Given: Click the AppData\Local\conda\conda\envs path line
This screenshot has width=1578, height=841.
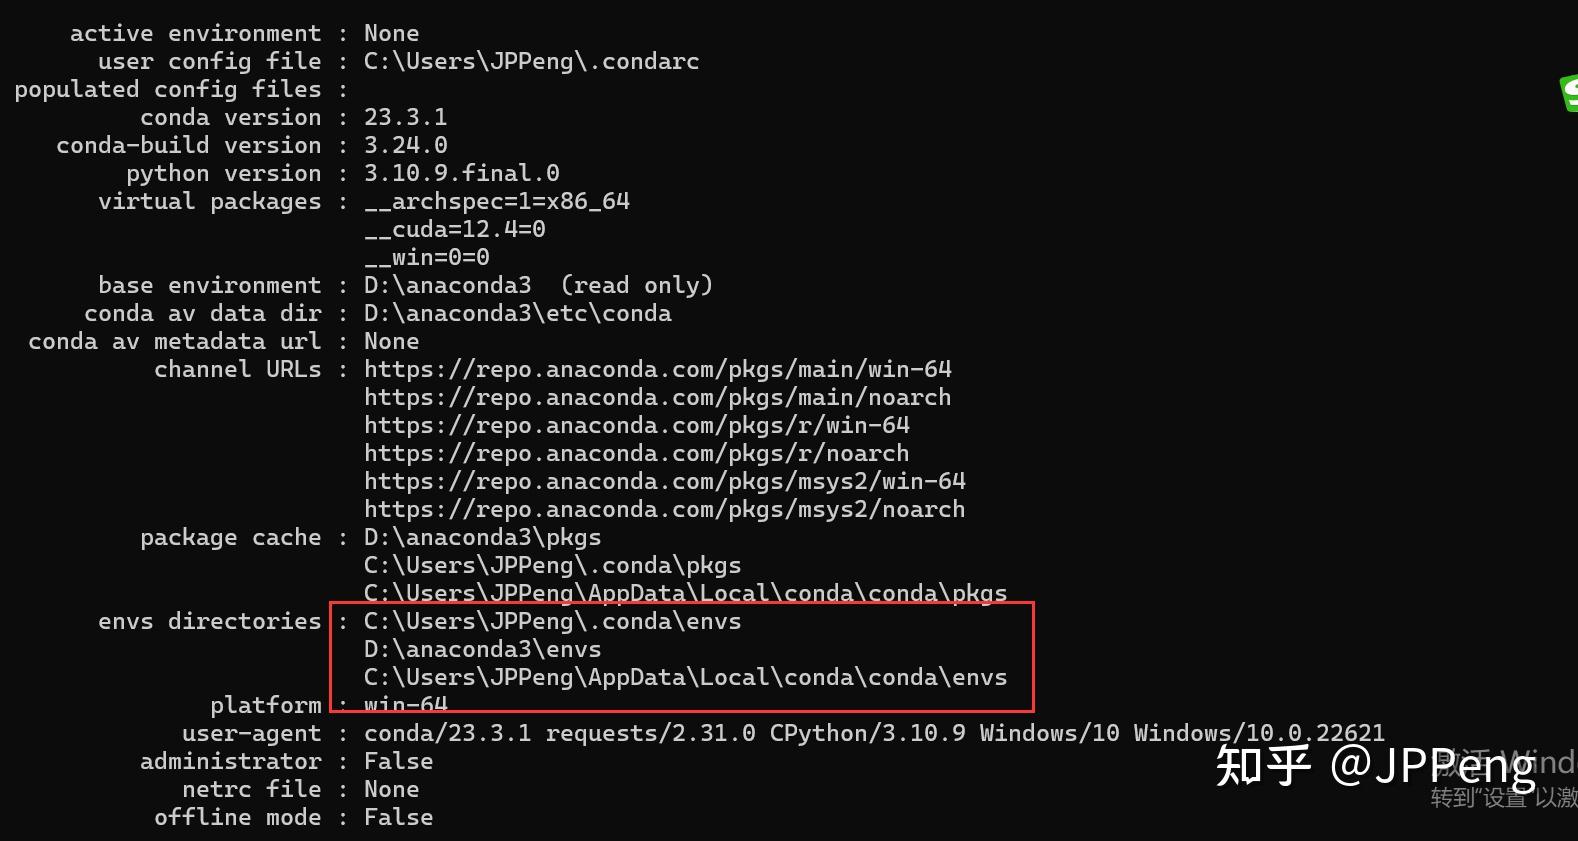Looking at the screenshot, I should tap(685, 678).
